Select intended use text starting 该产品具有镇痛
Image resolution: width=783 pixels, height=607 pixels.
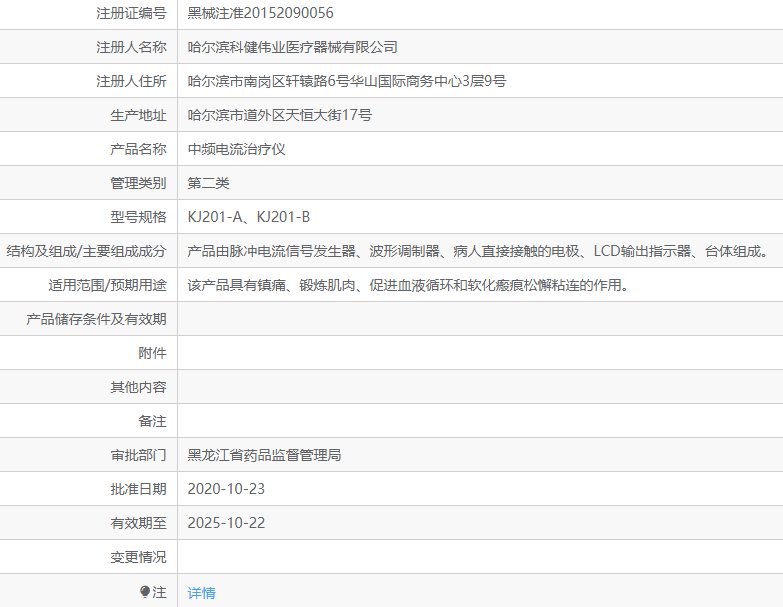point(408,285)
